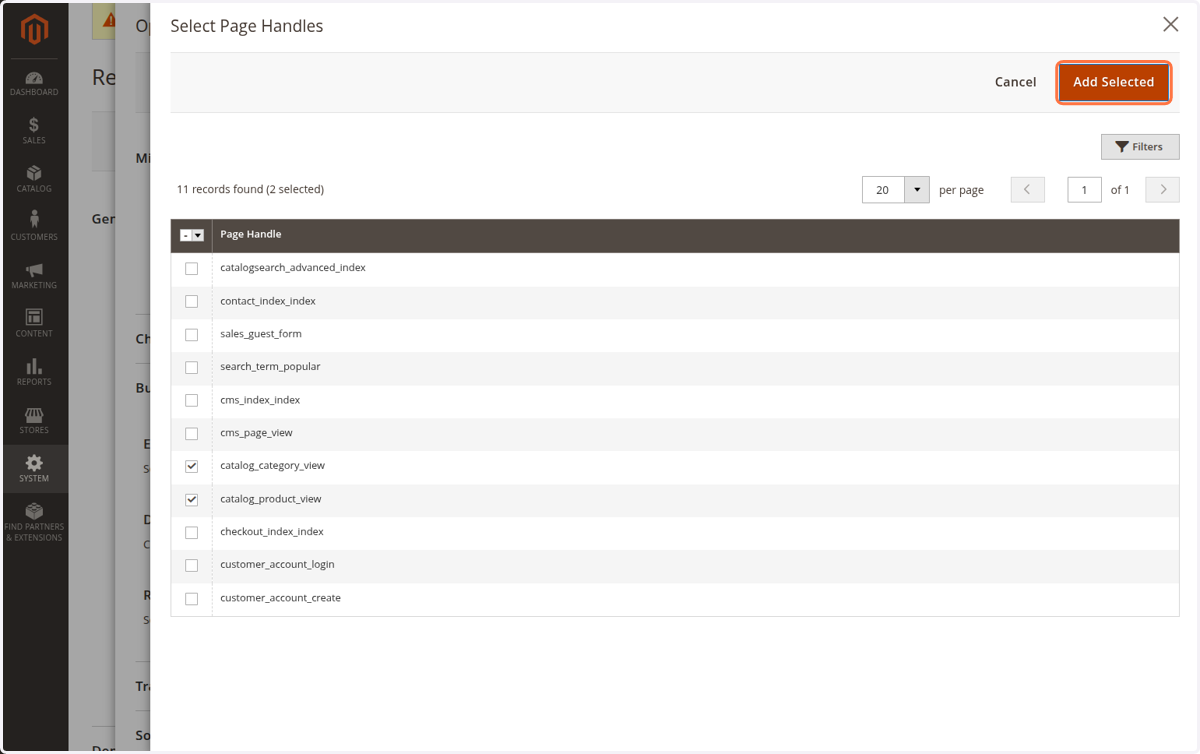Close the Select Page Handles dialog
Image resolution: width=1200 pixels, height=754 pixels.
click(1170, 24)
